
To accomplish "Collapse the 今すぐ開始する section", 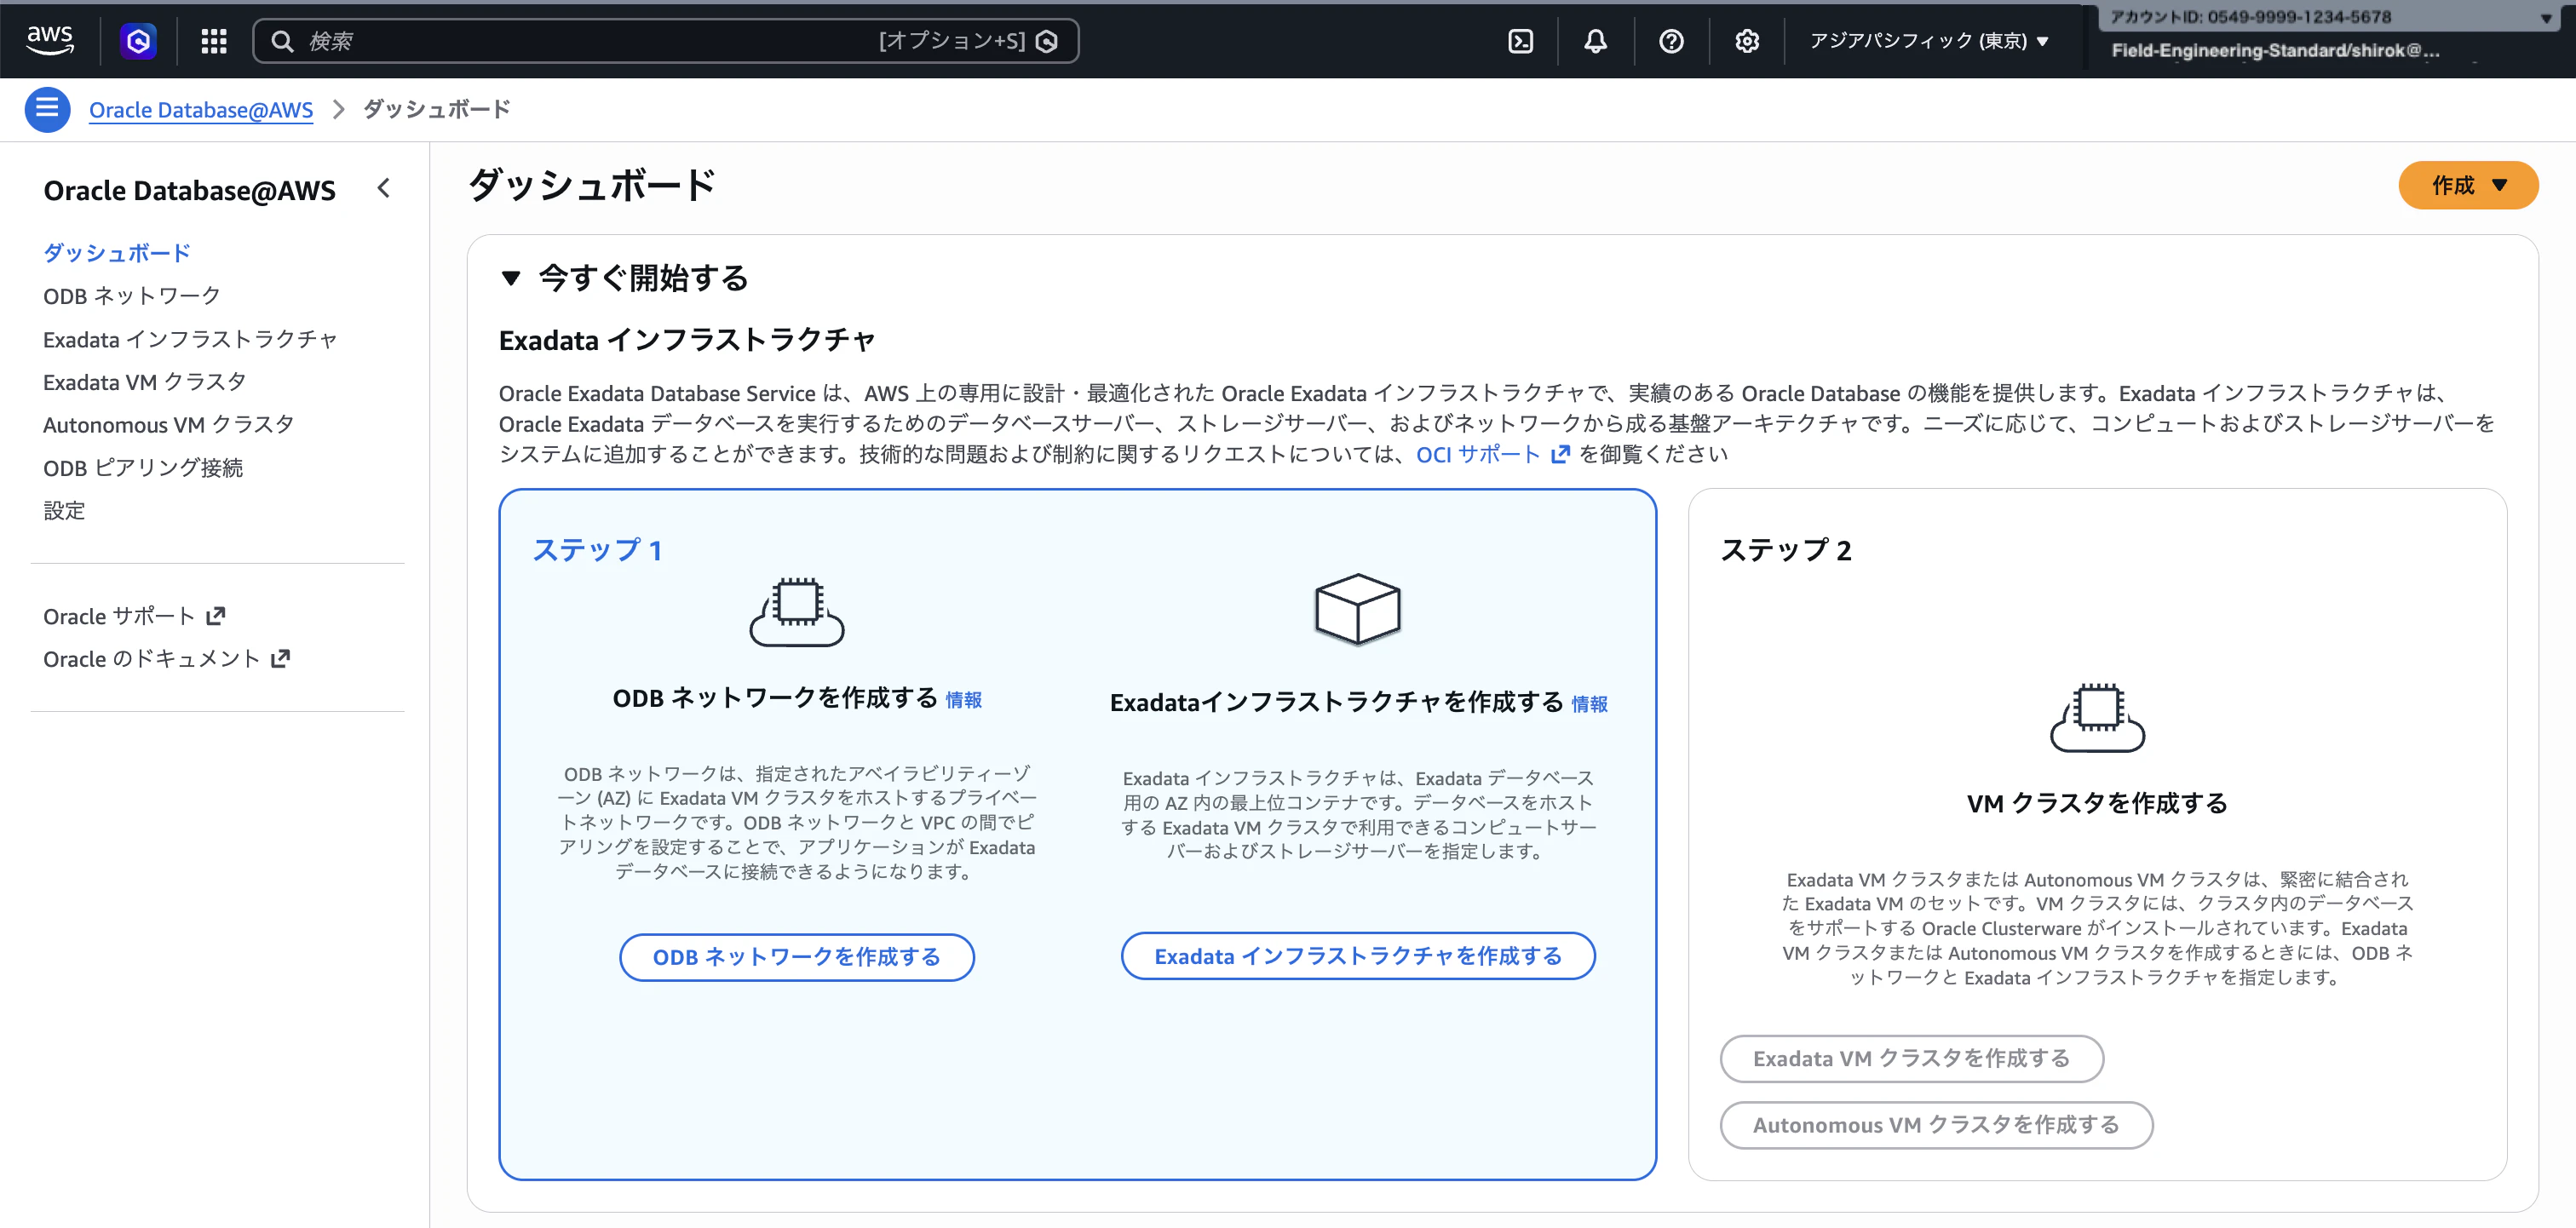I will click(x=511, y=278).
